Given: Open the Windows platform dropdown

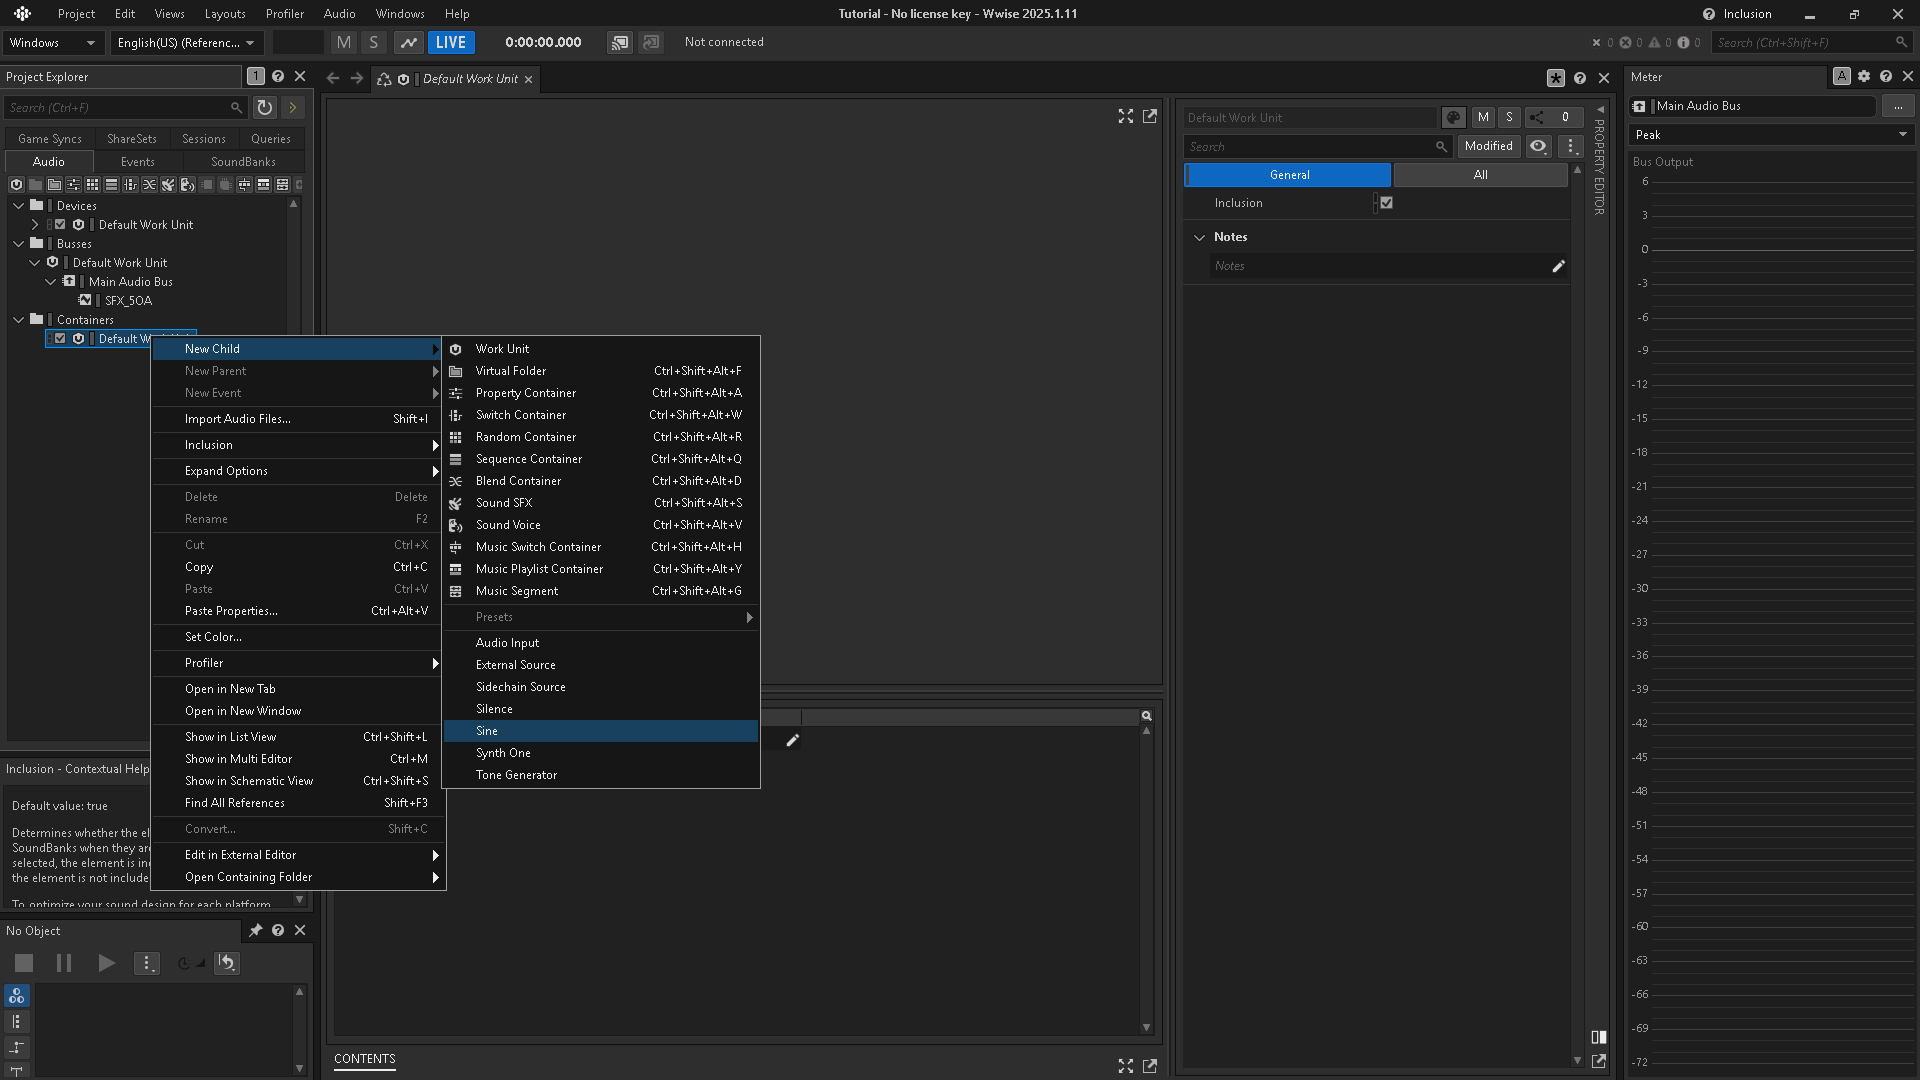Looking at the screenshot, I should [x=52, y=42].
